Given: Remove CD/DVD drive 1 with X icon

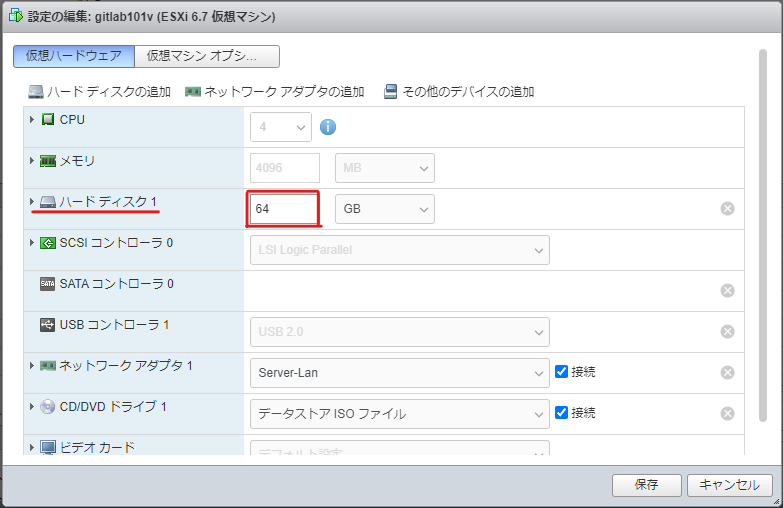Looking at the screenshot, I should [728, 414].
